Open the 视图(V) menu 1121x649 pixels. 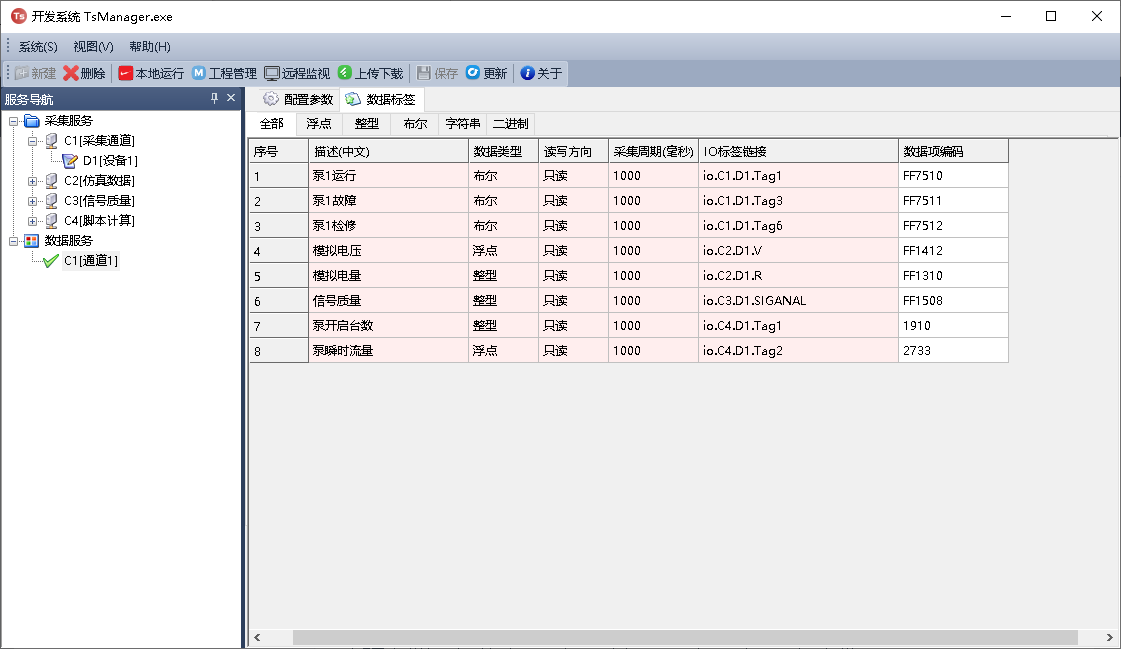click(93, 47)
